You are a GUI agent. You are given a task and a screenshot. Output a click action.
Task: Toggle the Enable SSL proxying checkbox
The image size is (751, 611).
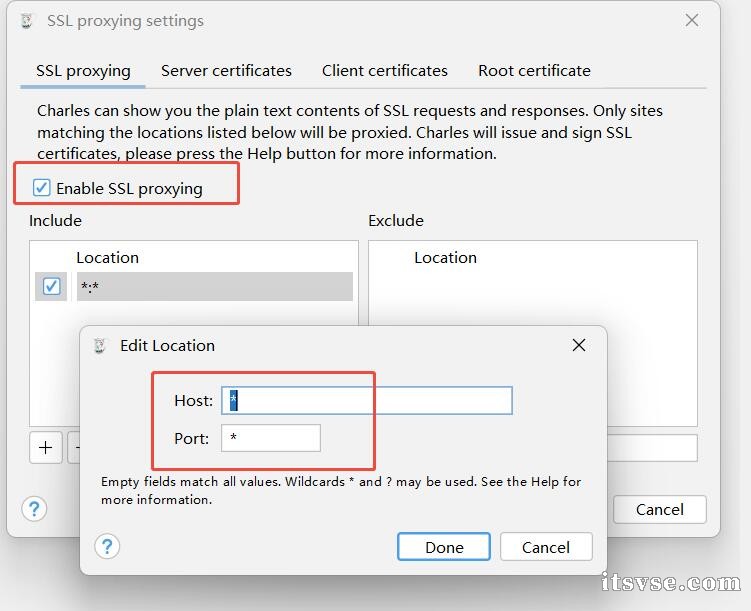(x=42, y=188)
